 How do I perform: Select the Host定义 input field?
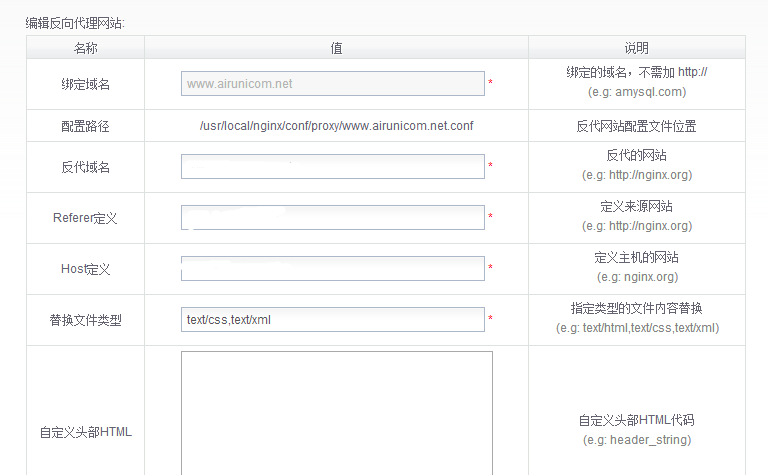pyautogui.click(x=332, y=269)
